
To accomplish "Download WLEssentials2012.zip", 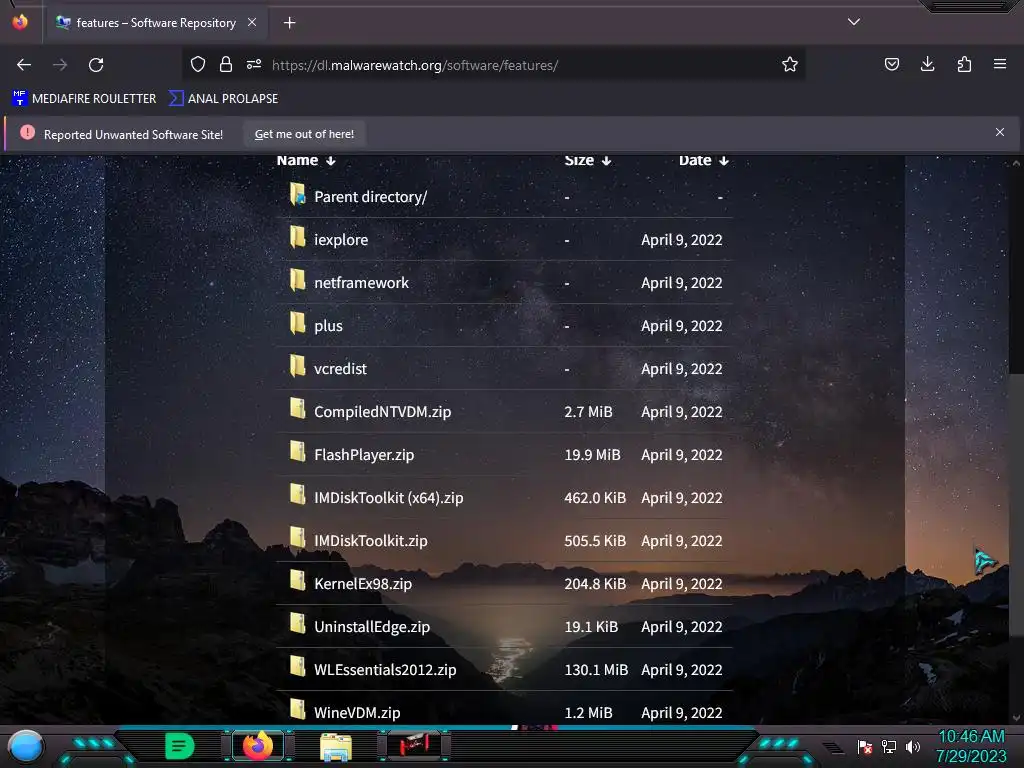I will [x=385, y=670].
